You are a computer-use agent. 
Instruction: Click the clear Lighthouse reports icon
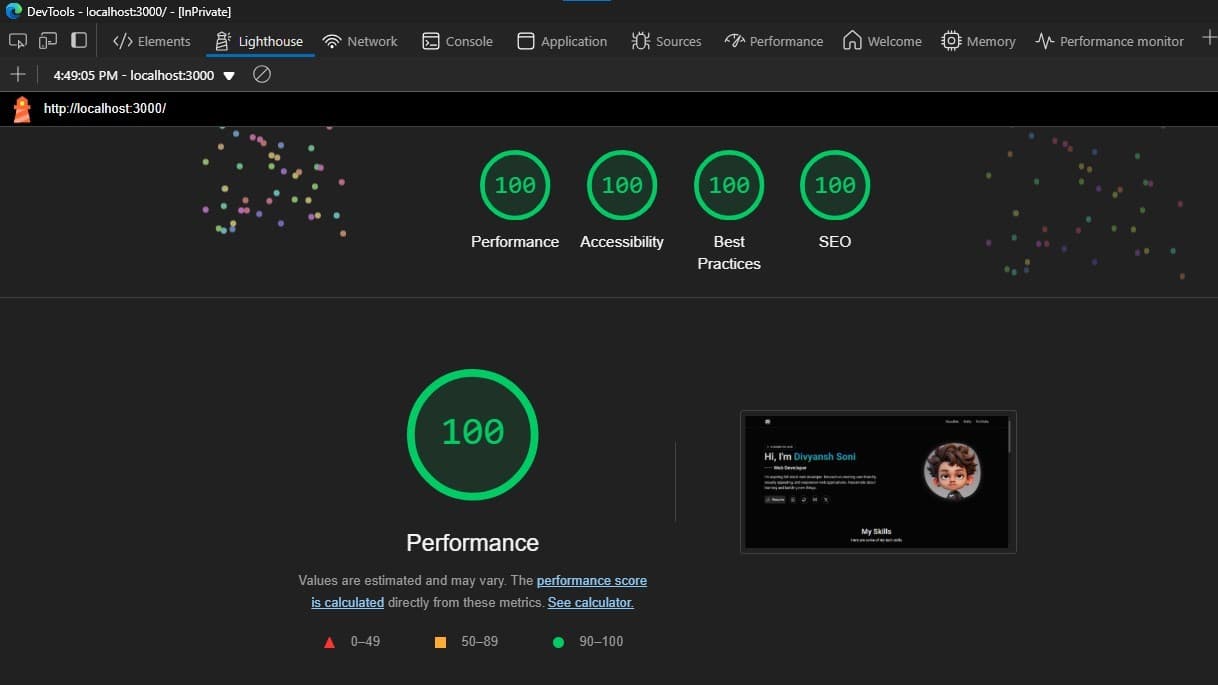261,74
